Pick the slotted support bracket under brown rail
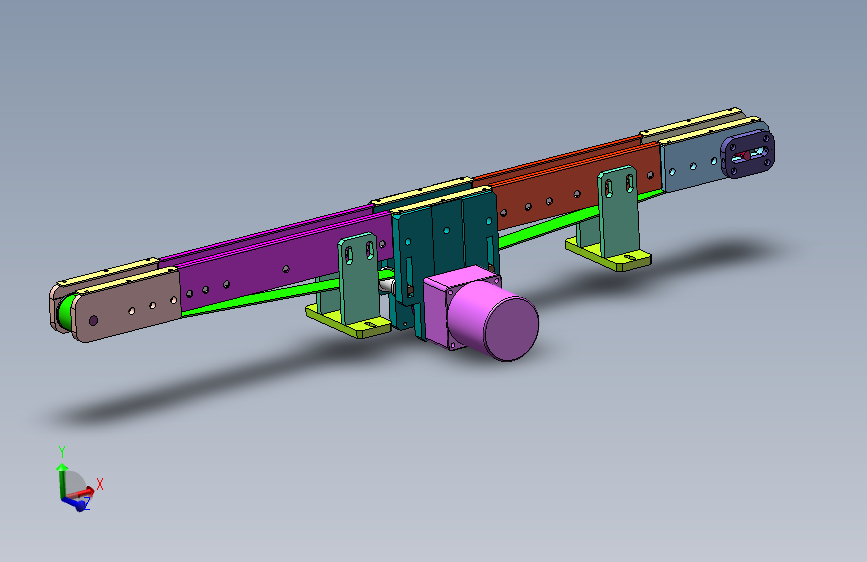867x562 pixels. pyautogui.click(x=618, y=211)
